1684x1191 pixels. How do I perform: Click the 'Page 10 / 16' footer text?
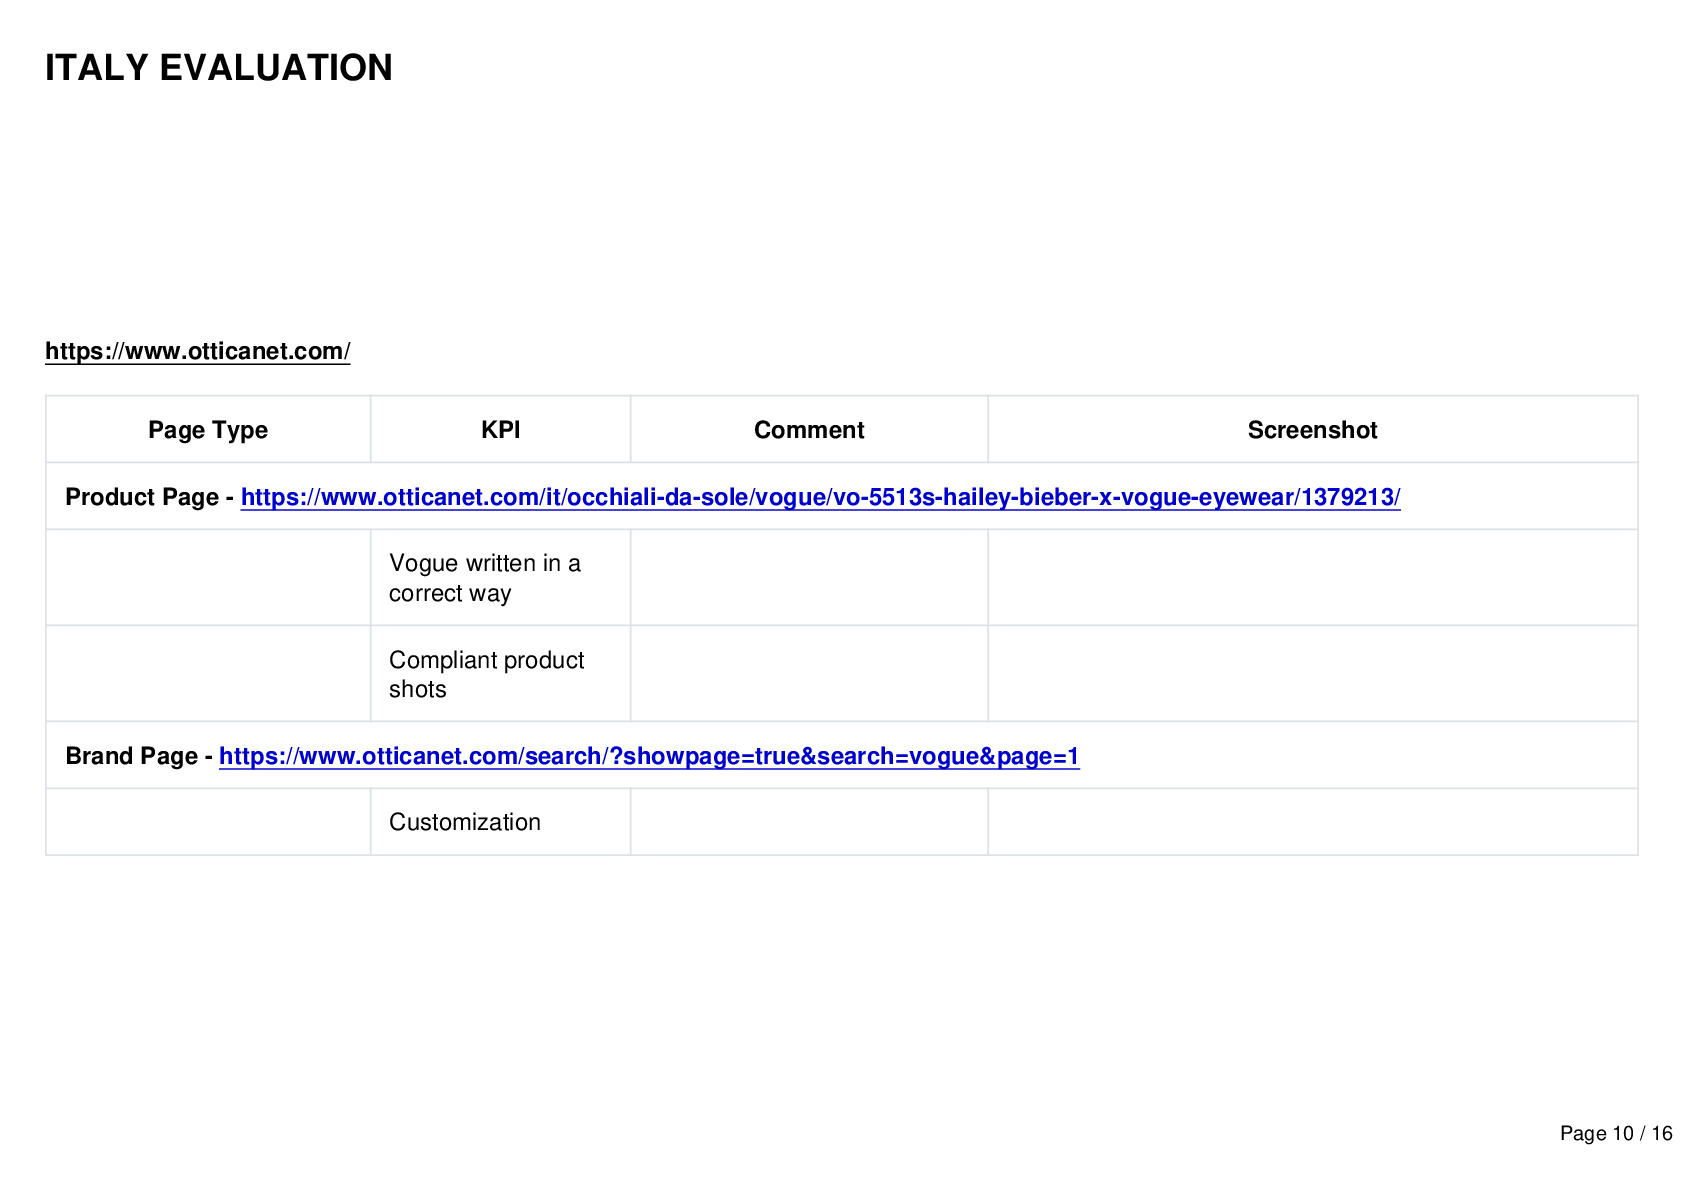tap(1616, 1133)
